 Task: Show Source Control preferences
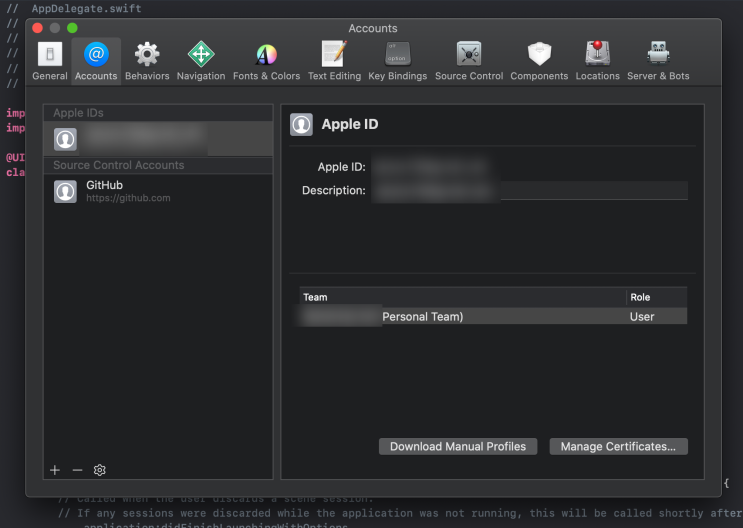(x=469, y=61)
